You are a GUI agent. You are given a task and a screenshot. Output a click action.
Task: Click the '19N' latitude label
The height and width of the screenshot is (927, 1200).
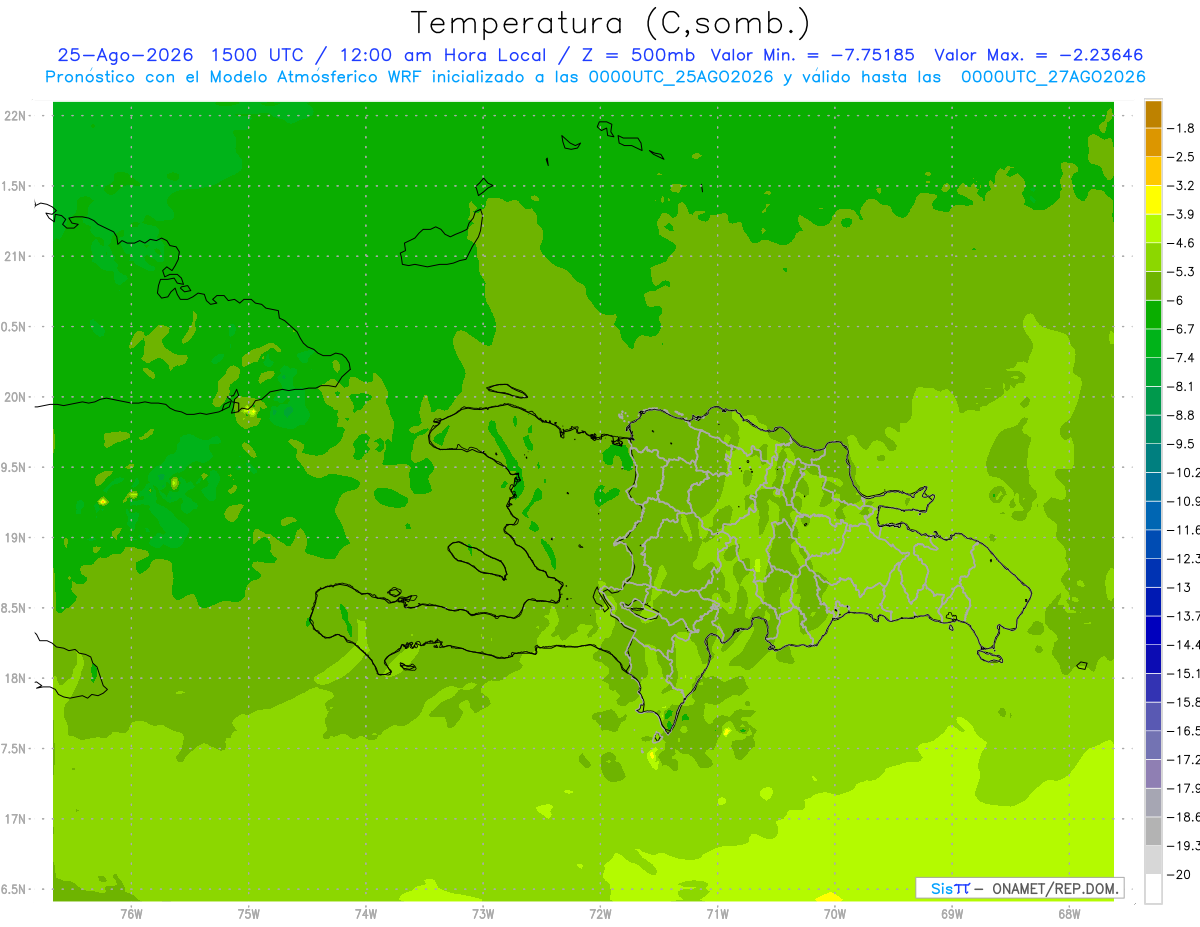point(17,538)
